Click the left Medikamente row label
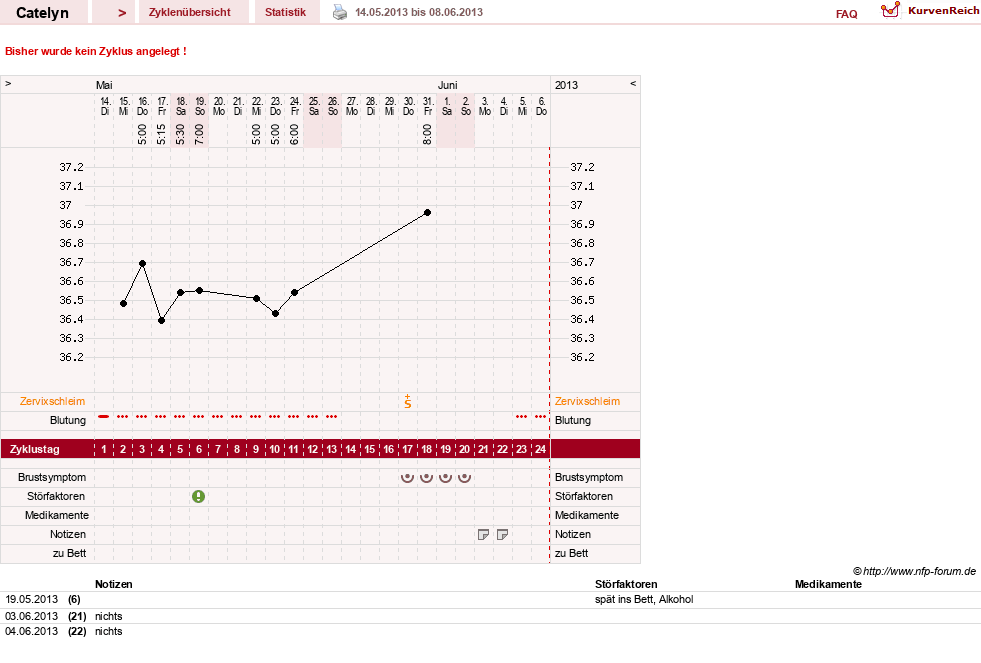Viewport: 981px width, 663px height. click(x=56, y=515)
